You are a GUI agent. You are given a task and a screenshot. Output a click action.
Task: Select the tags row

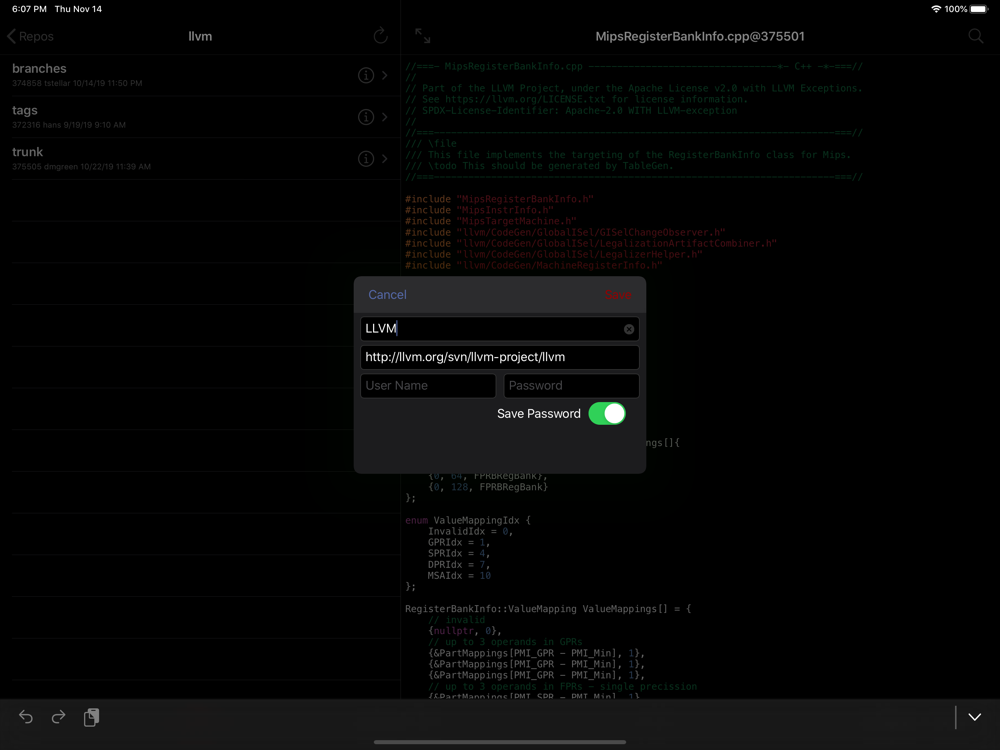pyautogui.click(x=200, y=117)
